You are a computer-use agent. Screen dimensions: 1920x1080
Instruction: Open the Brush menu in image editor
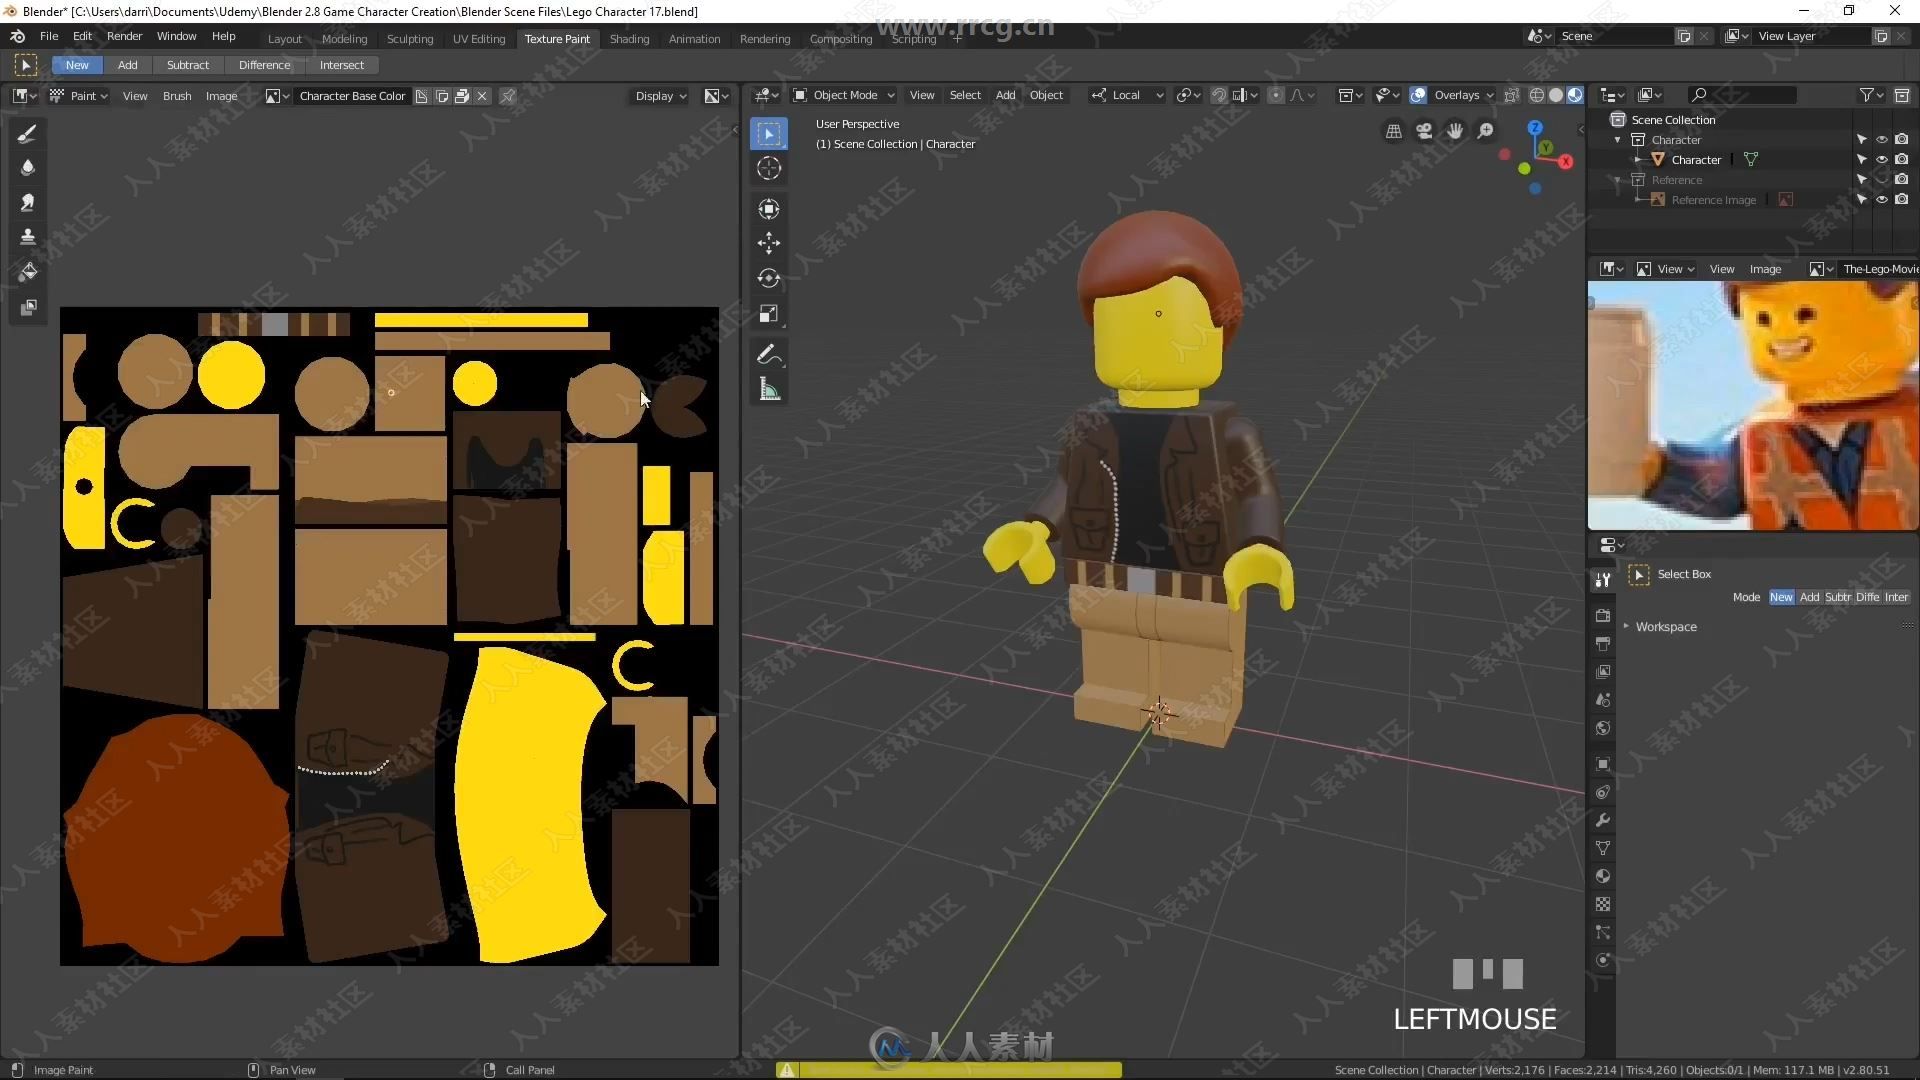coord(177,96)
